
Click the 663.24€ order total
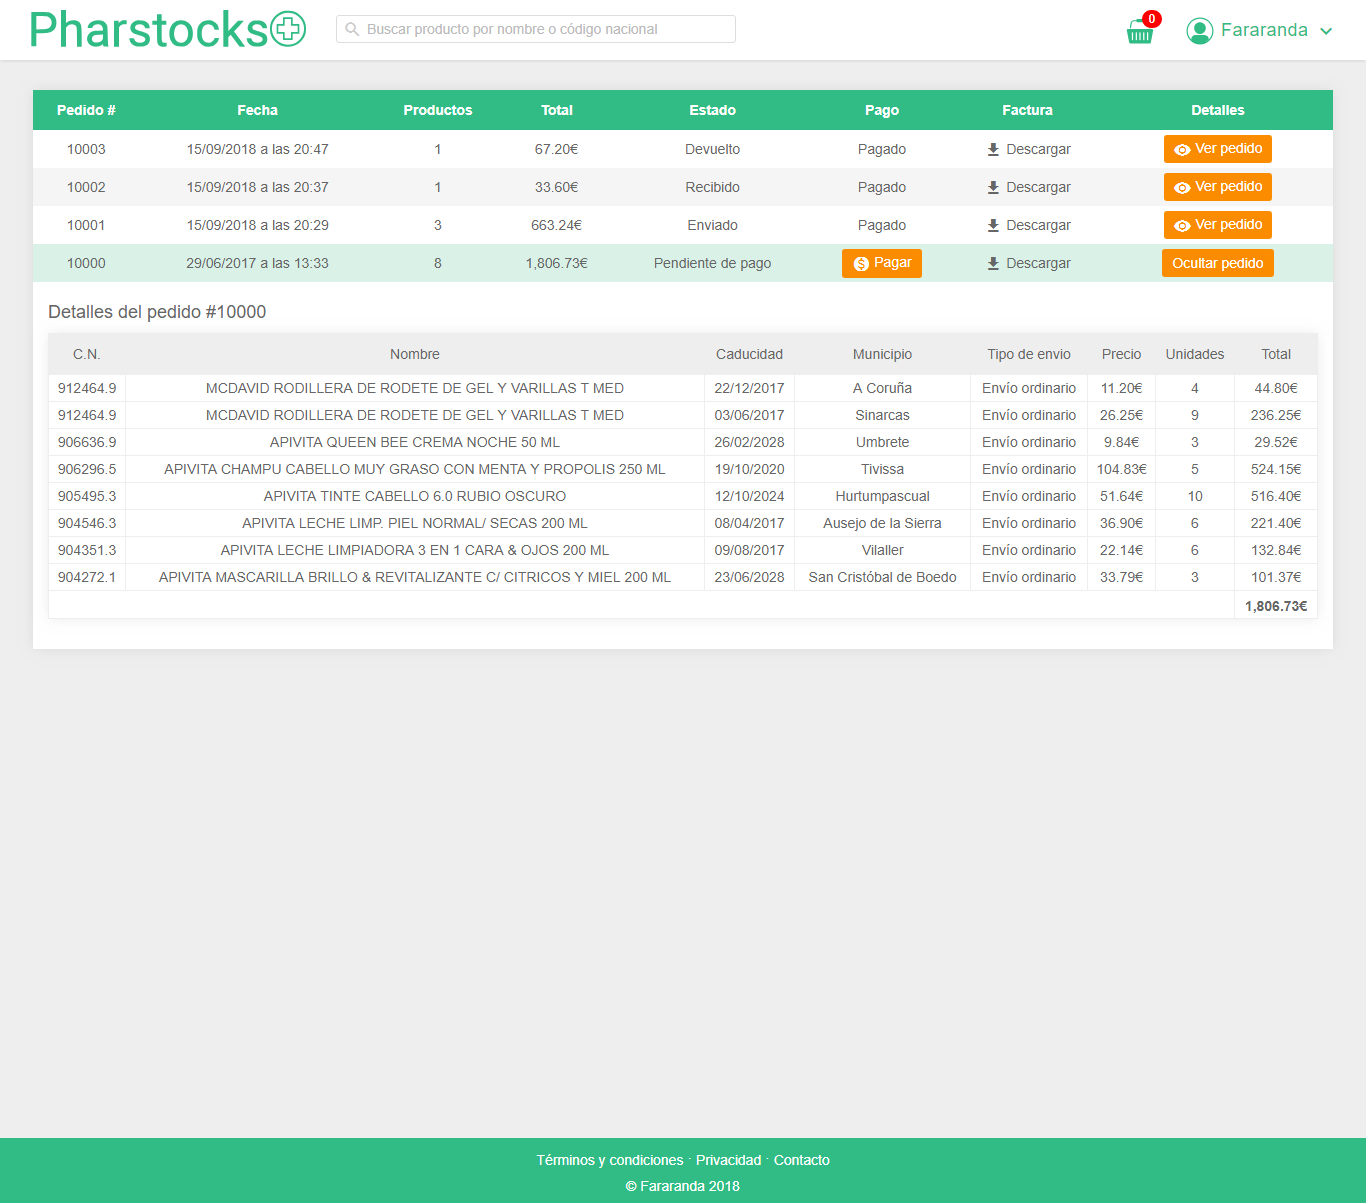[x=557, y=225]
